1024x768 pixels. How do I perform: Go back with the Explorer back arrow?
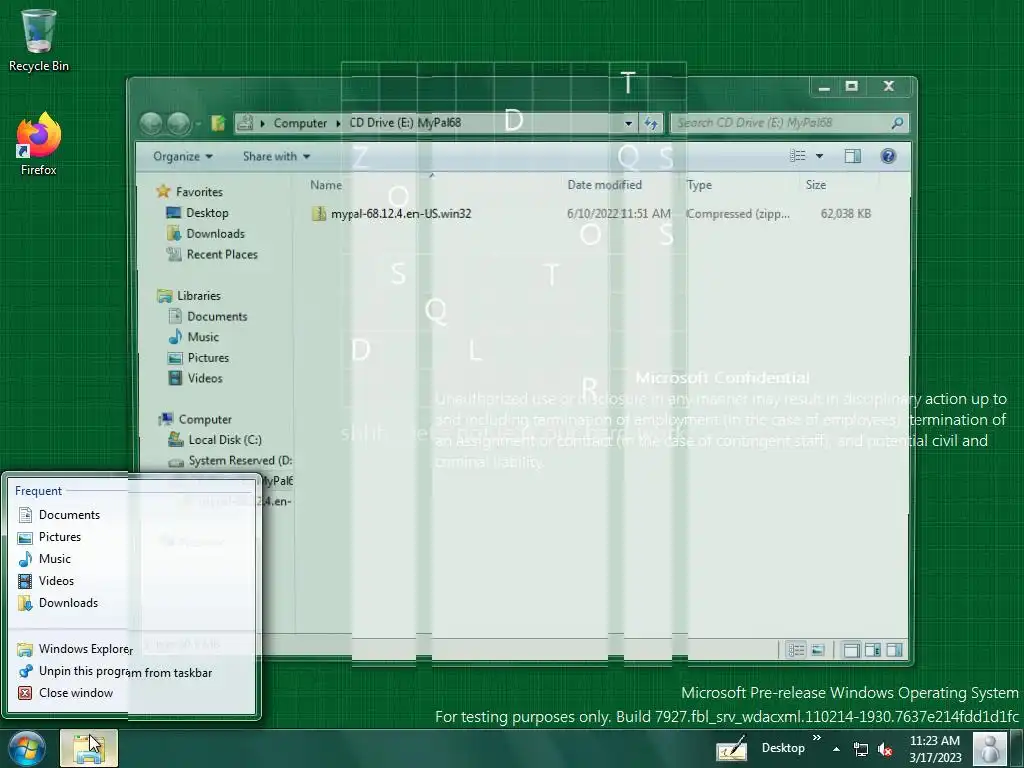[x=152, y=123]
